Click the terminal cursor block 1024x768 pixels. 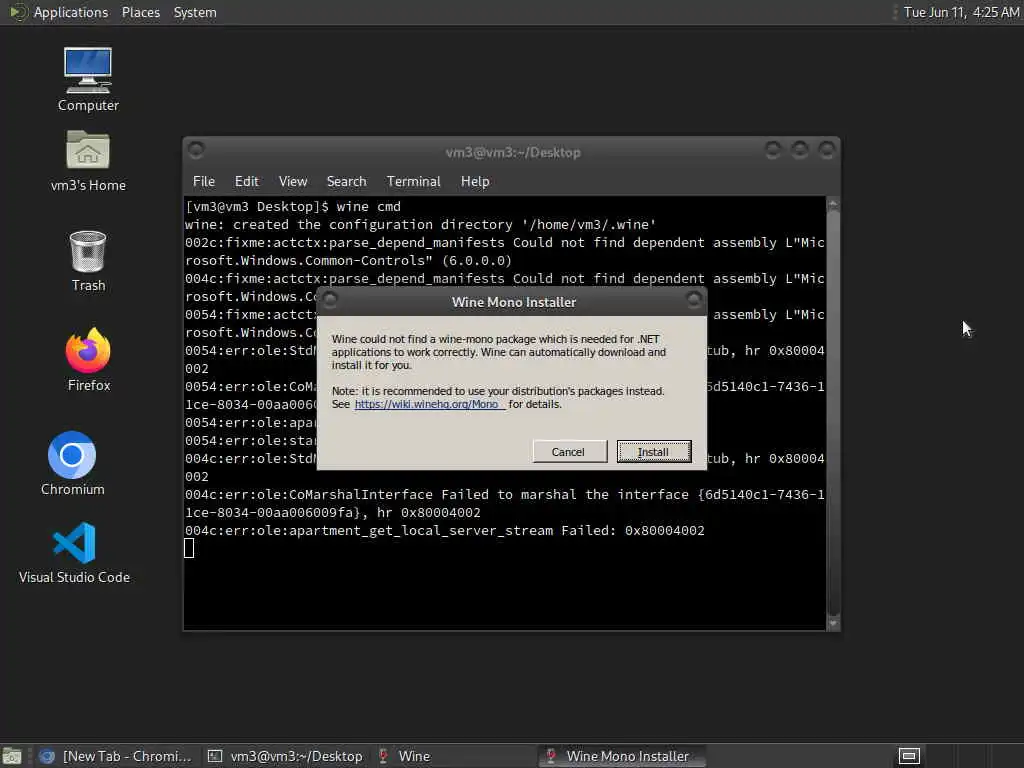tap(189, 549)
